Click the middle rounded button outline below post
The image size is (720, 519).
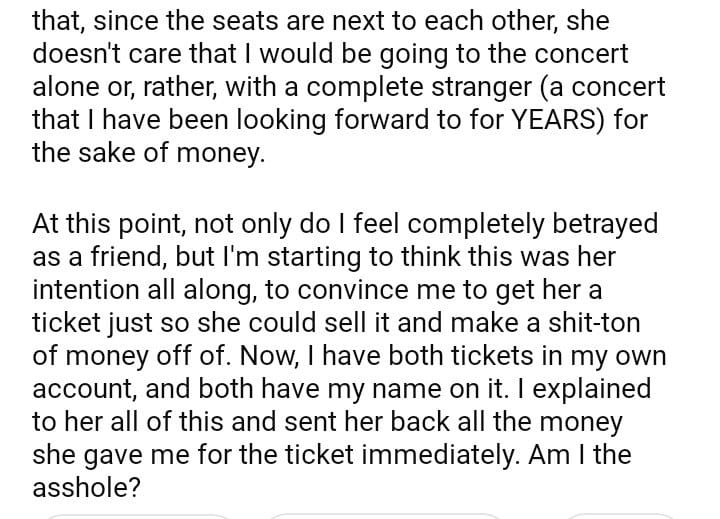coord(385,515)
